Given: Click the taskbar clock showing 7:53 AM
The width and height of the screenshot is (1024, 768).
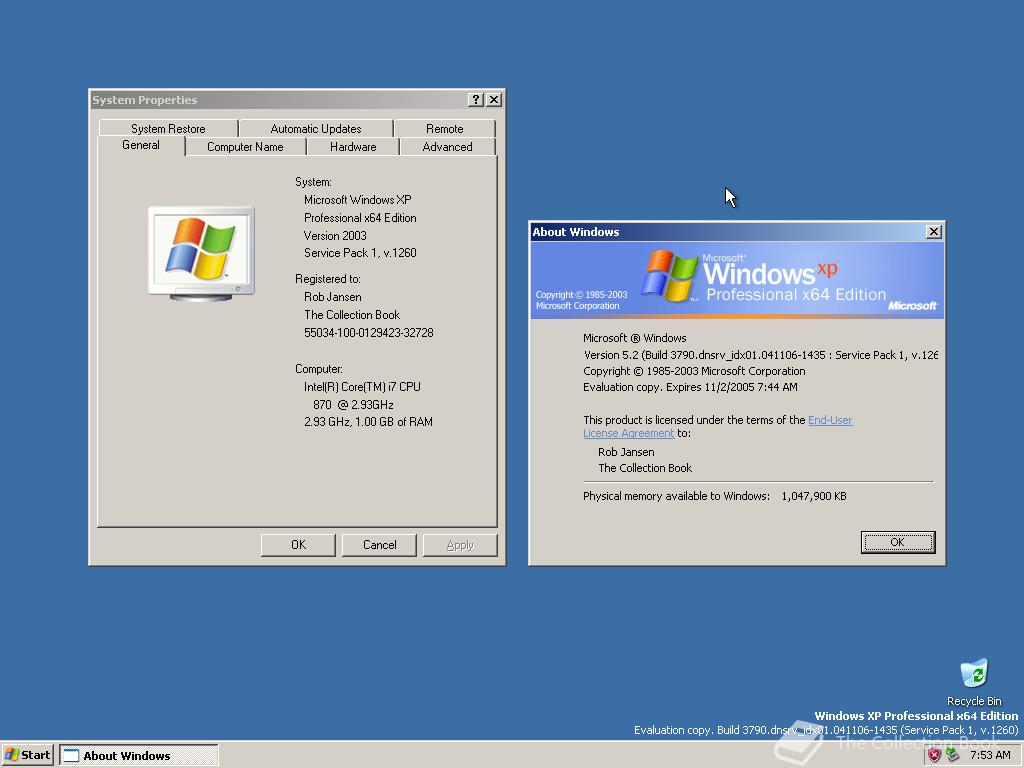Looking at the screenshot, I should 990,755.
